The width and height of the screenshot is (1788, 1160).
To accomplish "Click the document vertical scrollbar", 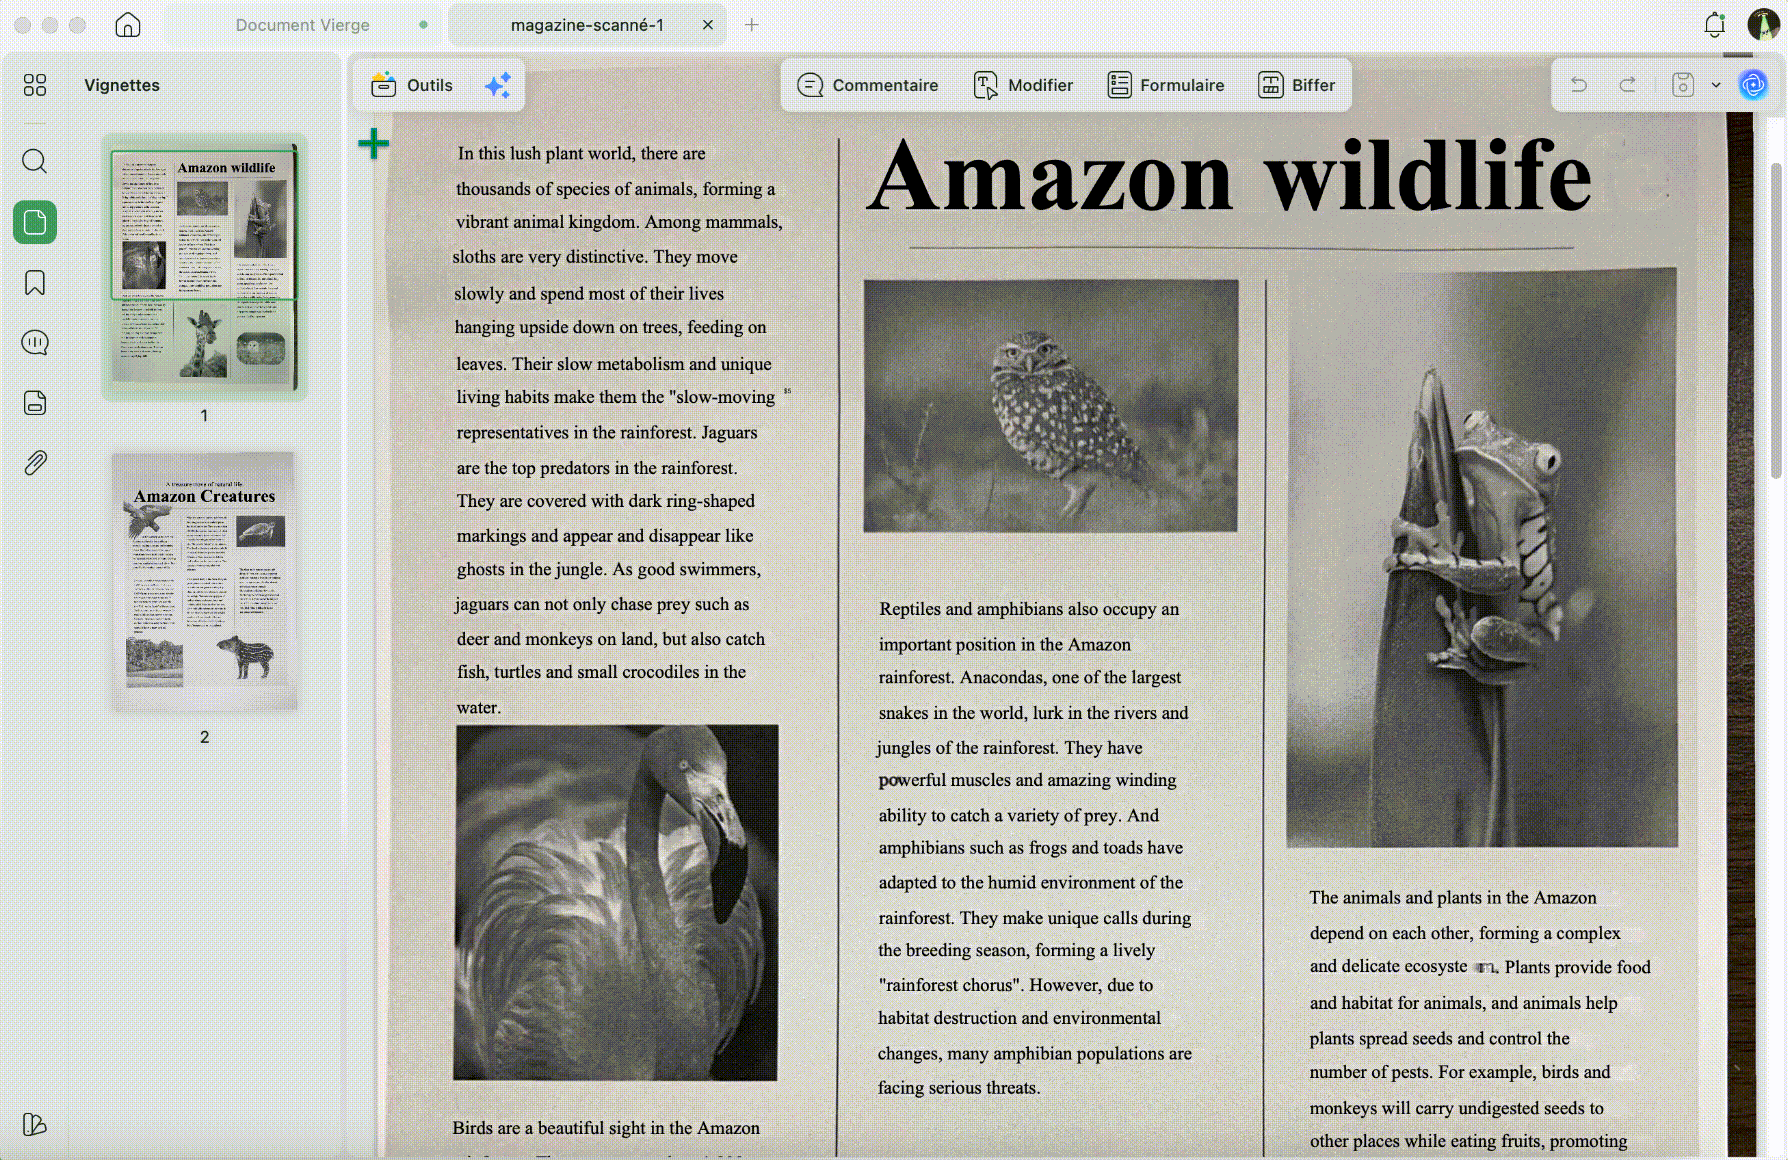I will pyautogui.click(x=1776, y=320).
